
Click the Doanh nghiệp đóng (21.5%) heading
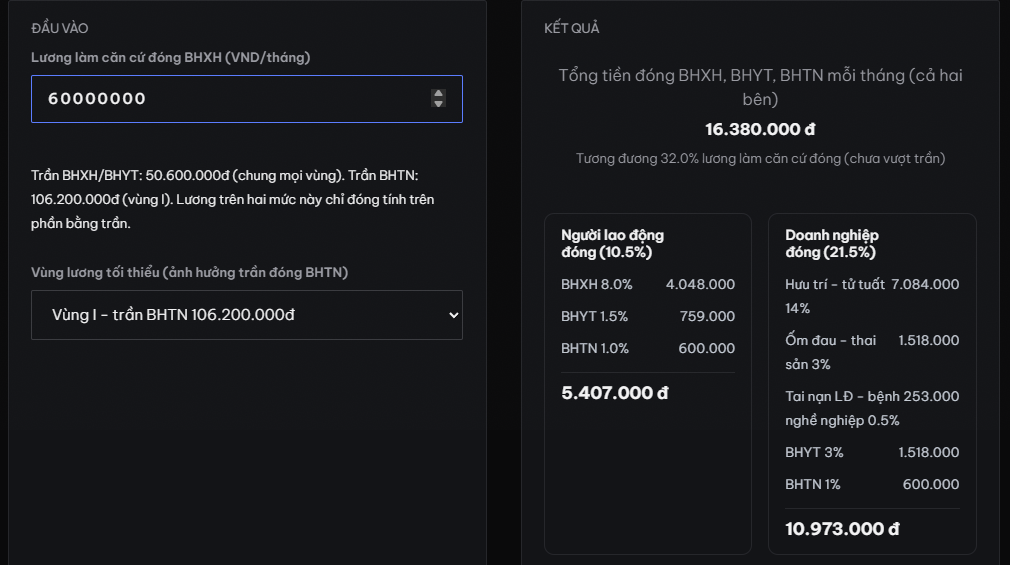pos(832,244)
